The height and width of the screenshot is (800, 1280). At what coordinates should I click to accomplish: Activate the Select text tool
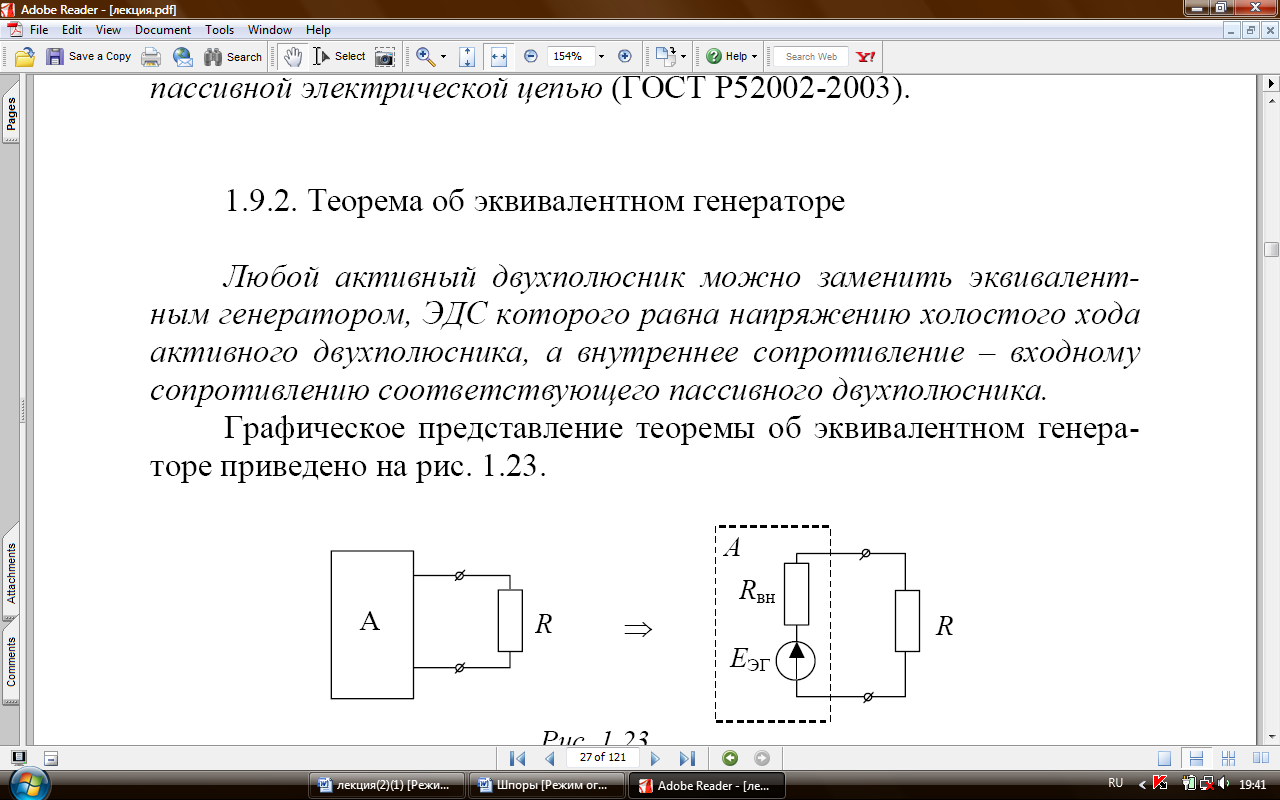tap(340, 56)
